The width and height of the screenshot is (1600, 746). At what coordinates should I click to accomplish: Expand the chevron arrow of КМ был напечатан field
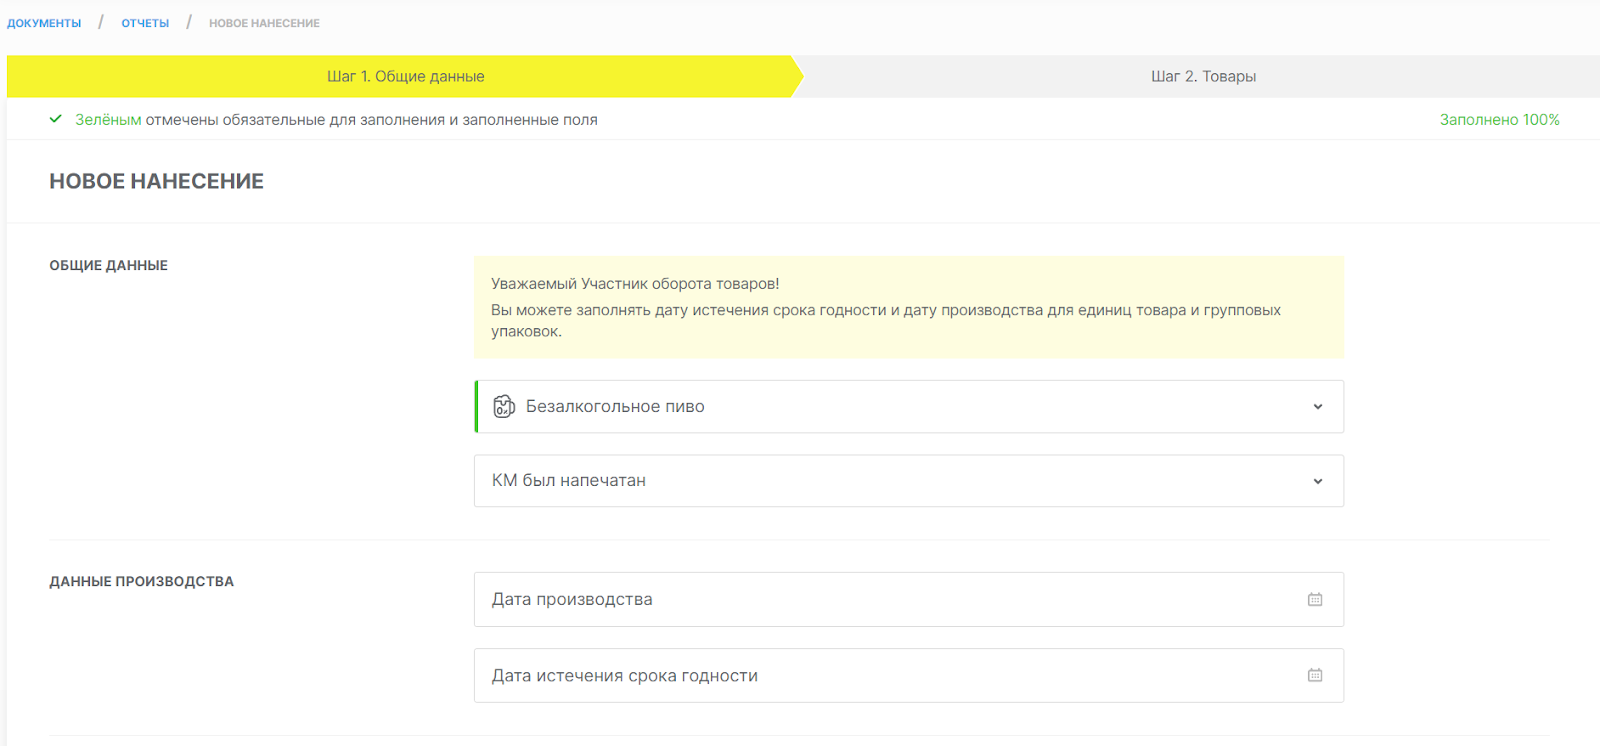1318,481
